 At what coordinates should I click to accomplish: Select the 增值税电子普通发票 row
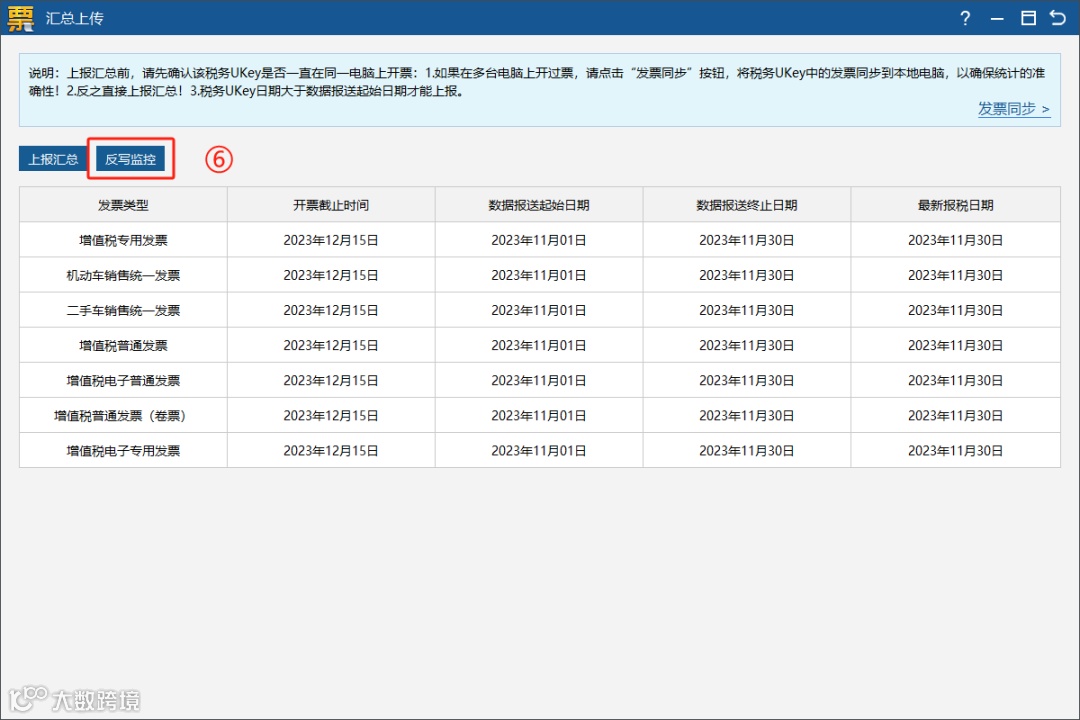(x=540, y=380)
